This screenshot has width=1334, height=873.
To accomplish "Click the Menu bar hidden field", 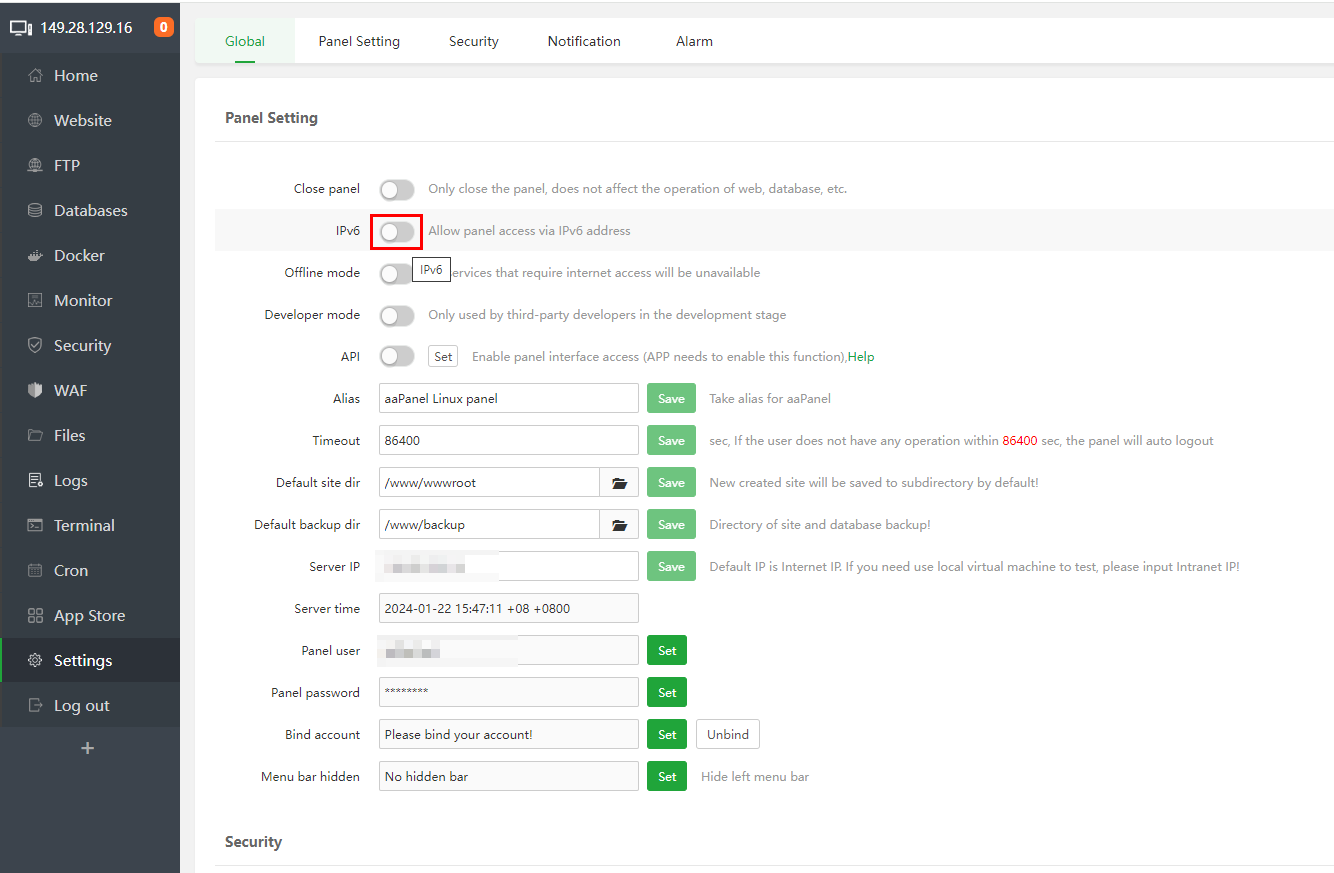I will (x=509, y=777).
